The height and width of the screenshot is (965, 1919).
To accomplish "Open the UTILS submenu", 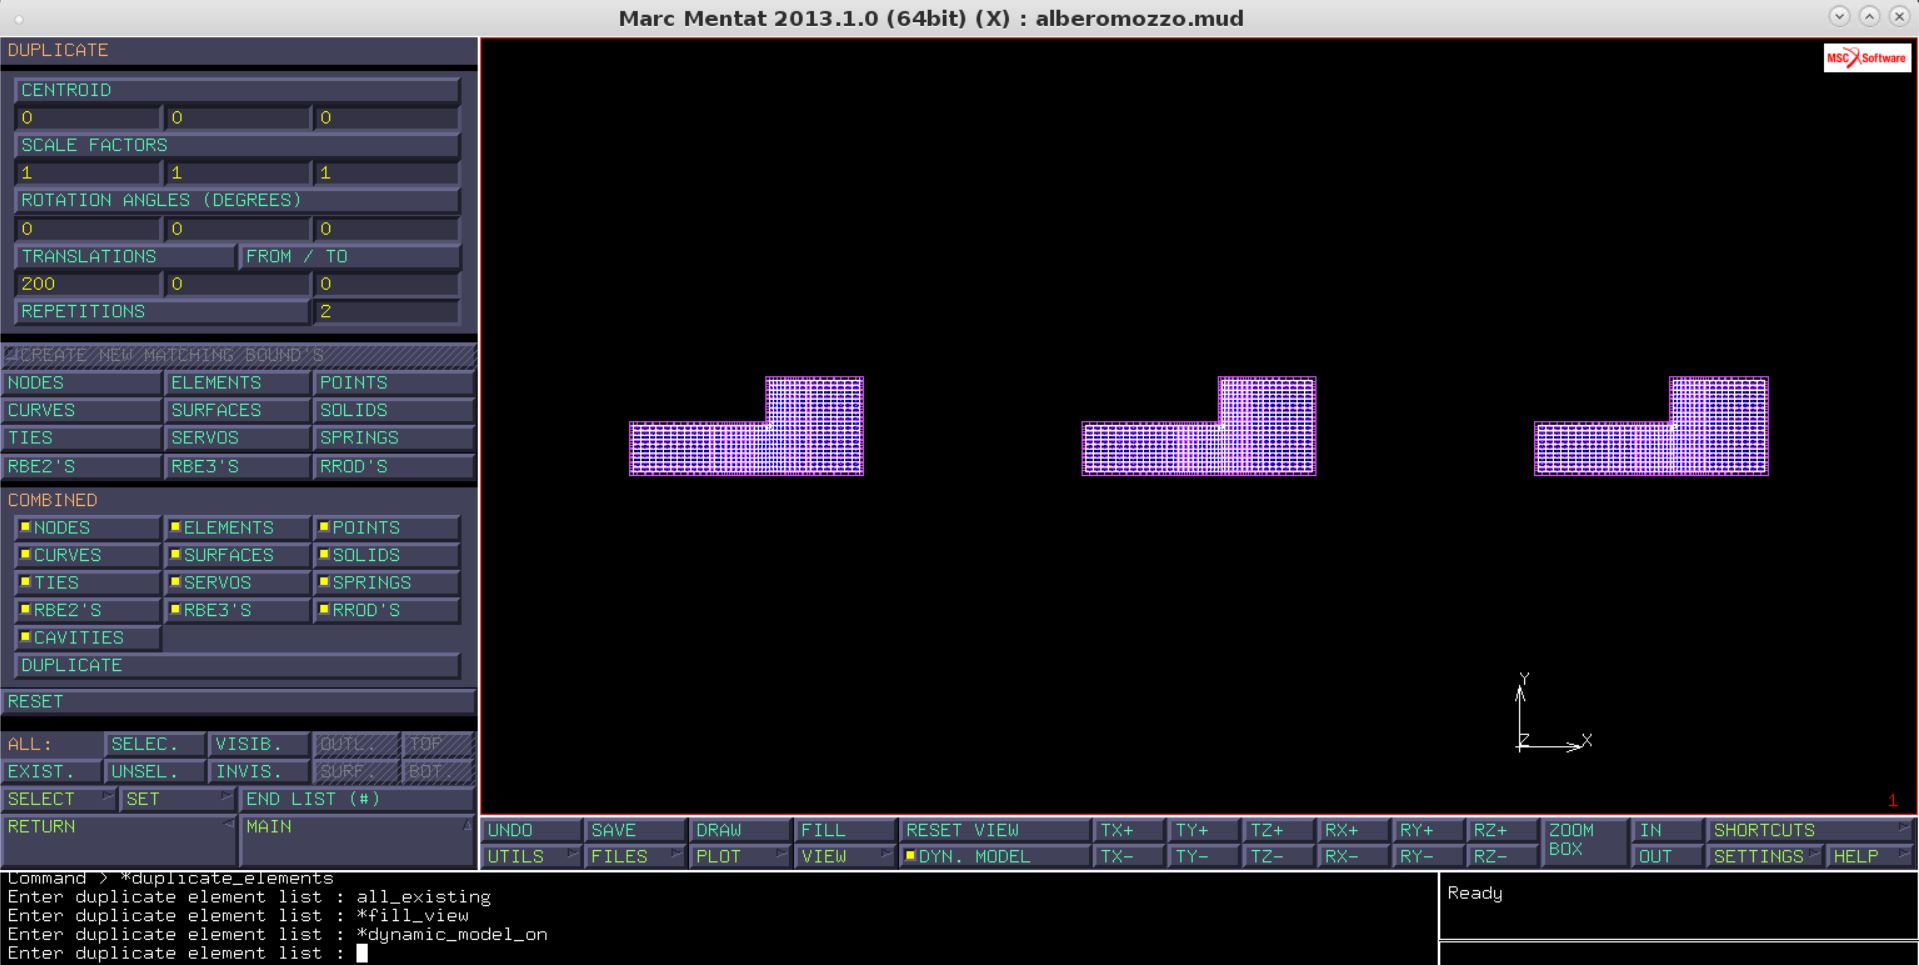I will [531, 857].
